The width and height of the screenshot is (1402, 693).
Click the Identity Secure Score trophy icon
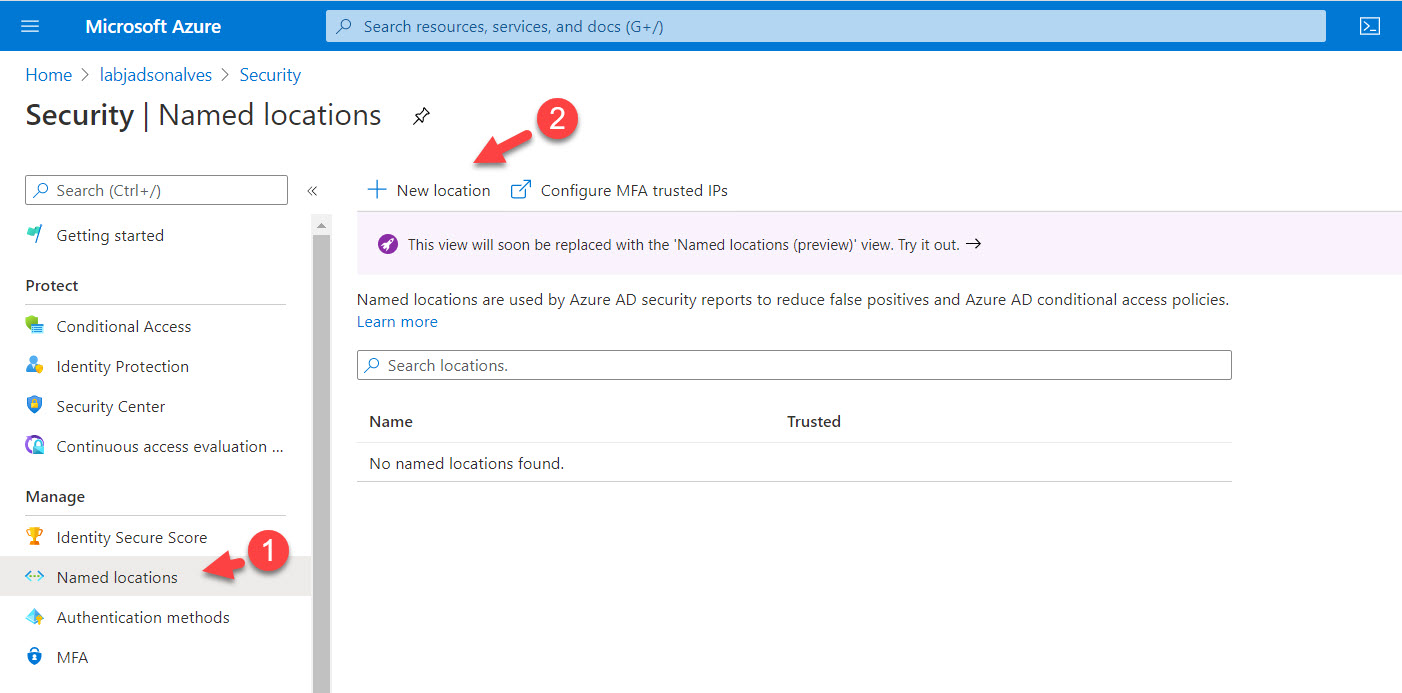pyautogui.click(x=36, y=537)
